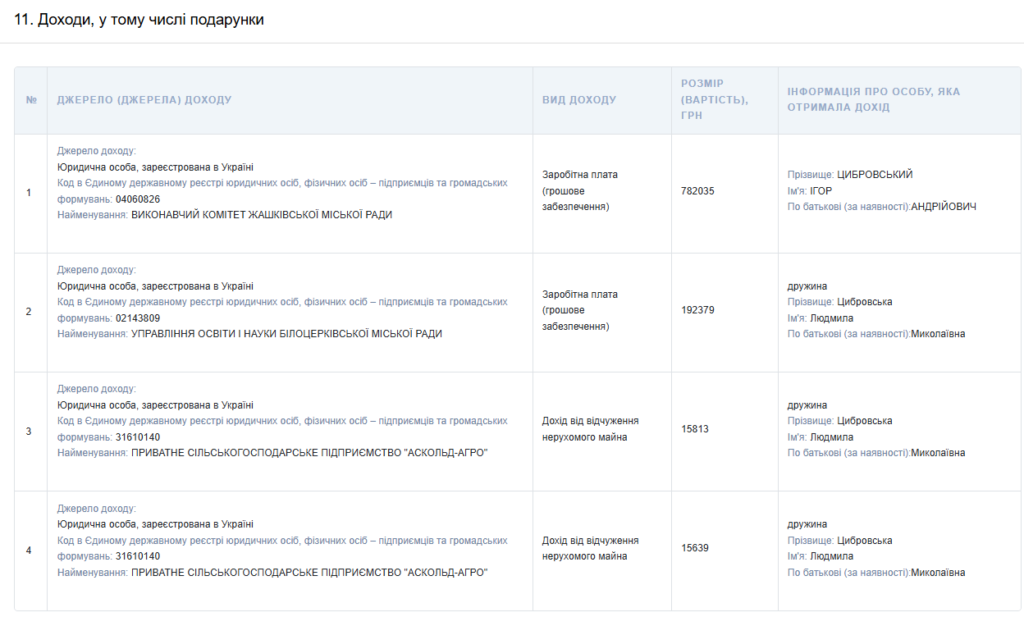1024x617 pixels.
Task: Click the section heading "11. Доходи, у тому числі подарунки"
Action: 139,20
